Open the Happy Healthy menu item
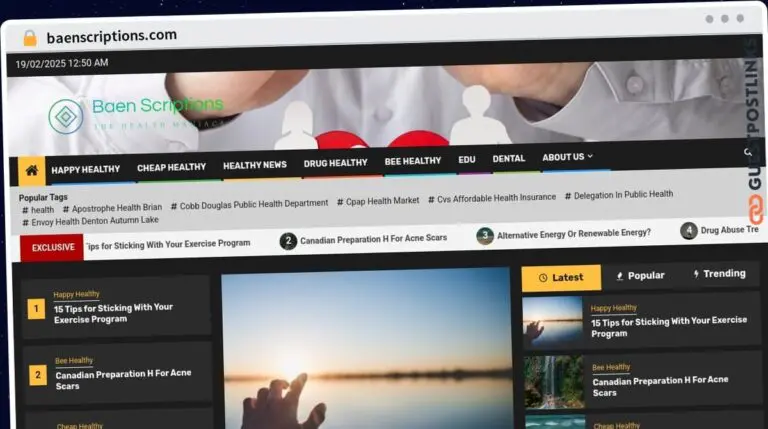 point(86,169)
